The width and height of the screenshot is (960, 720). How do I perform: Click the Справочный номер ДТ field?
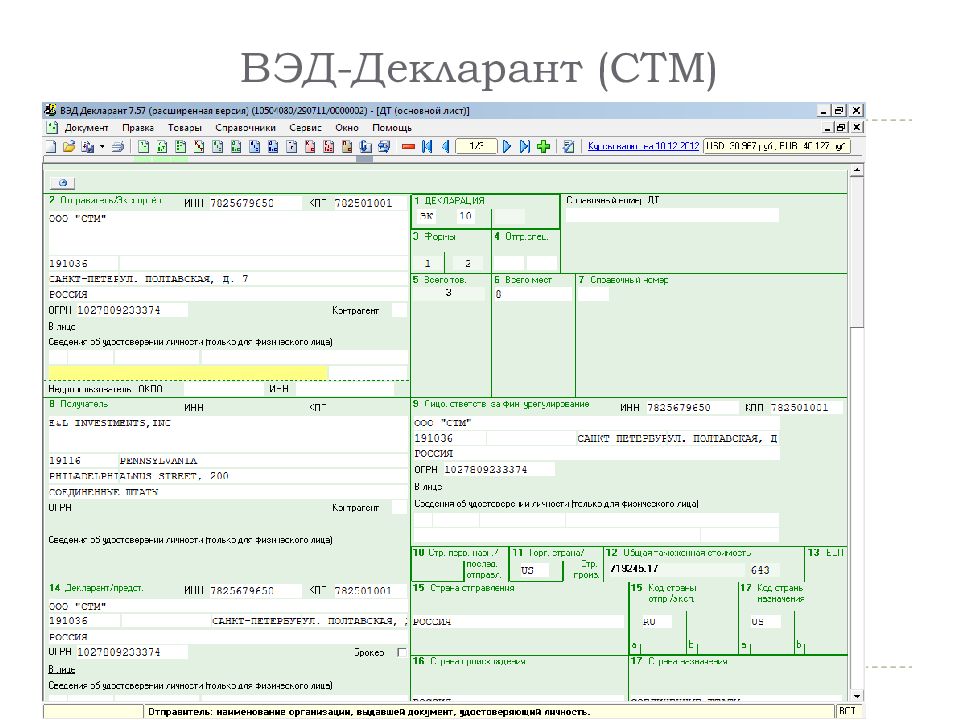[672, 215]
